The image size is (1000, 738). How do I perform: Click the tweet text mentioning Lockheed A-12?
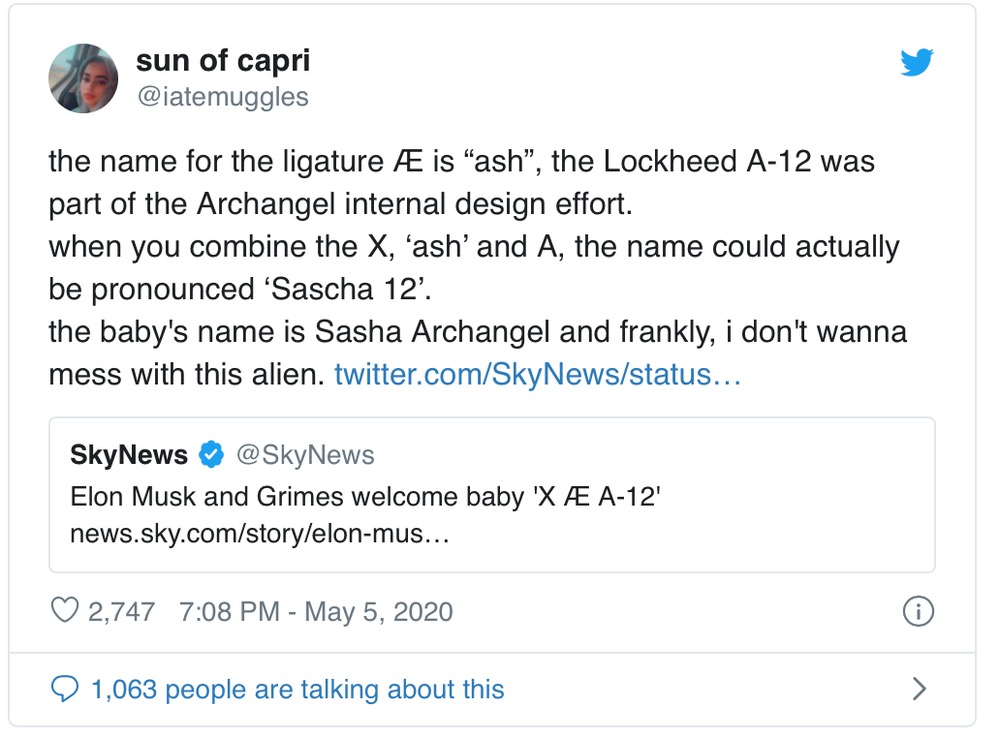pyautogui.click(x=460, y=161)
